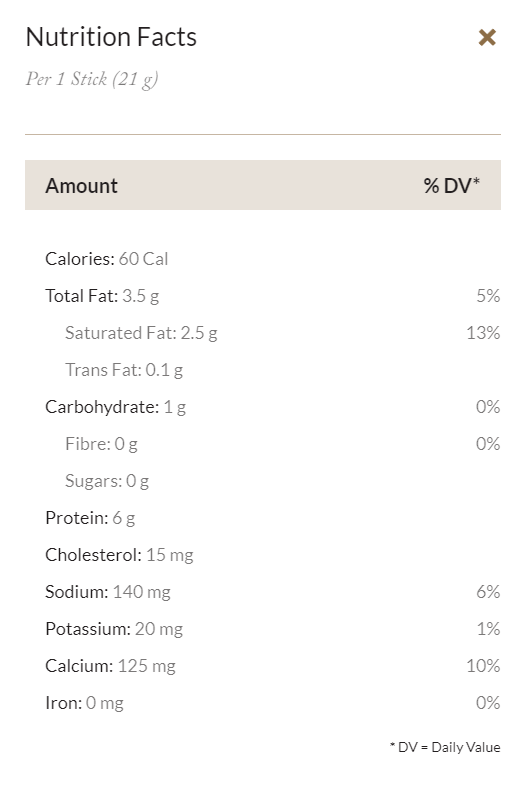Click the Sugars 0 g entry

107,481
